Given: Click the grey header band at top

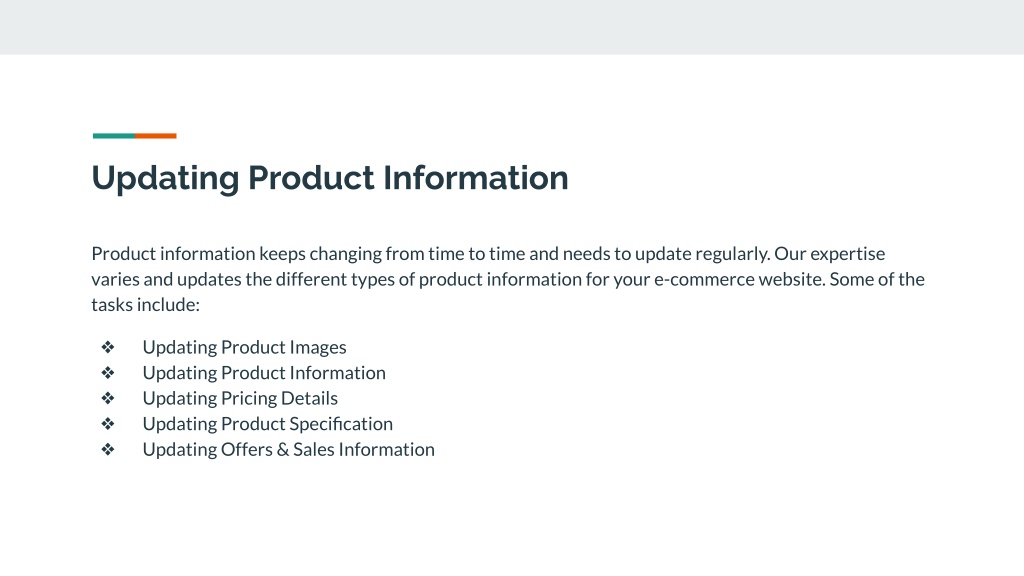Looking at the screenshot, I should (512, 27).
